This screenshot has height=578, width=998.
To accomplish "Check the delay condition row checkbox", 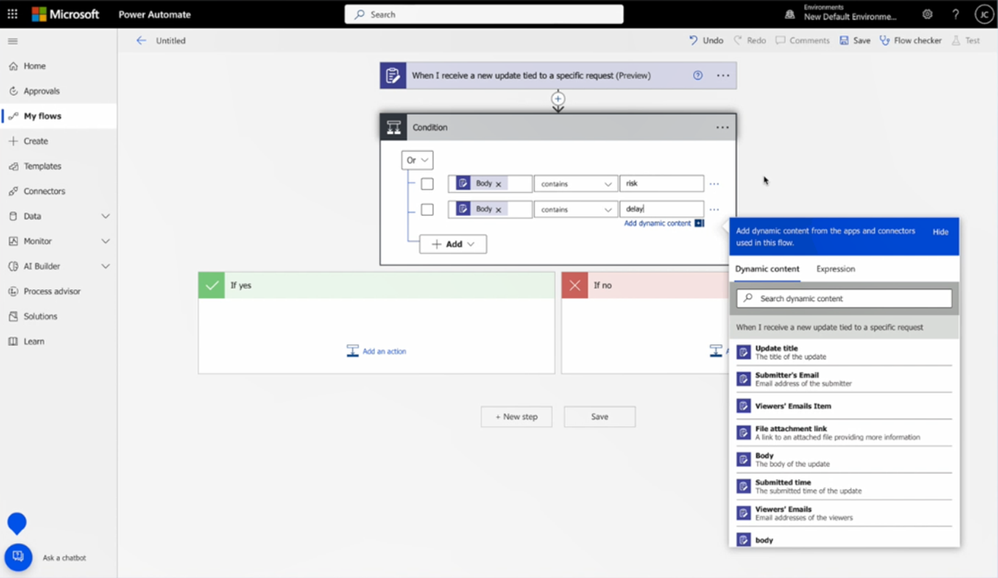I will [427, 209].
